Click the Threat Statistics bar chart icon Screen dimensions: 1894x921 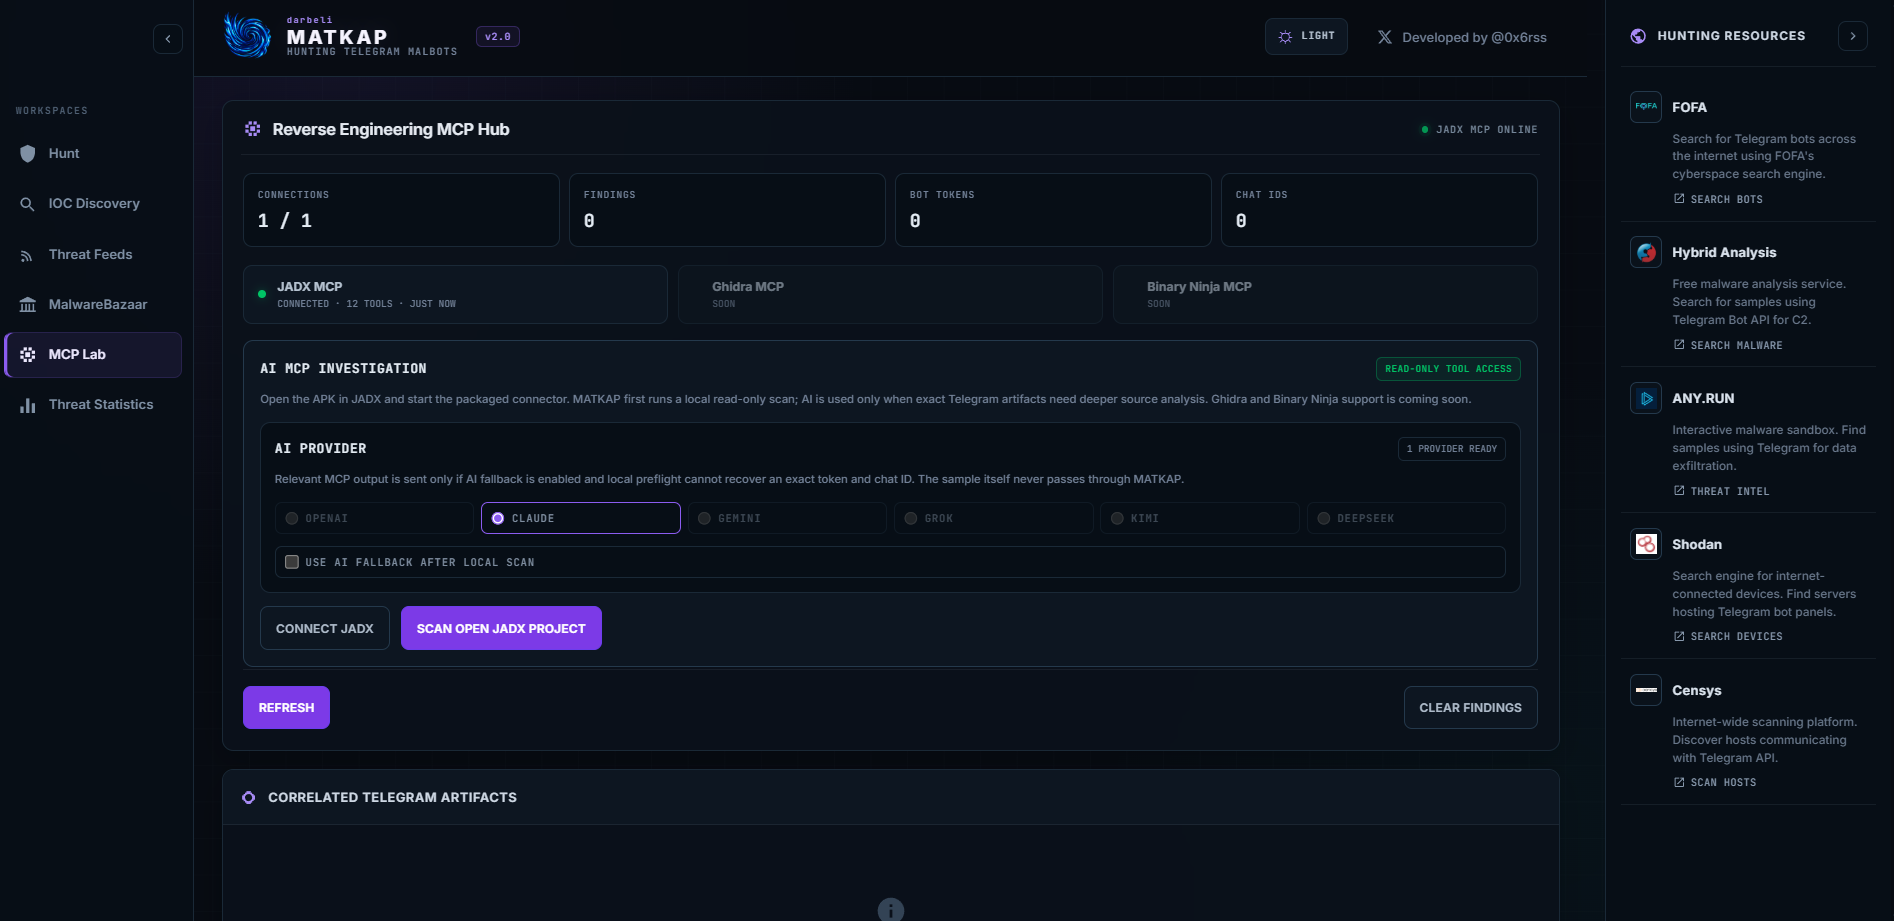[x=28, y=405]
